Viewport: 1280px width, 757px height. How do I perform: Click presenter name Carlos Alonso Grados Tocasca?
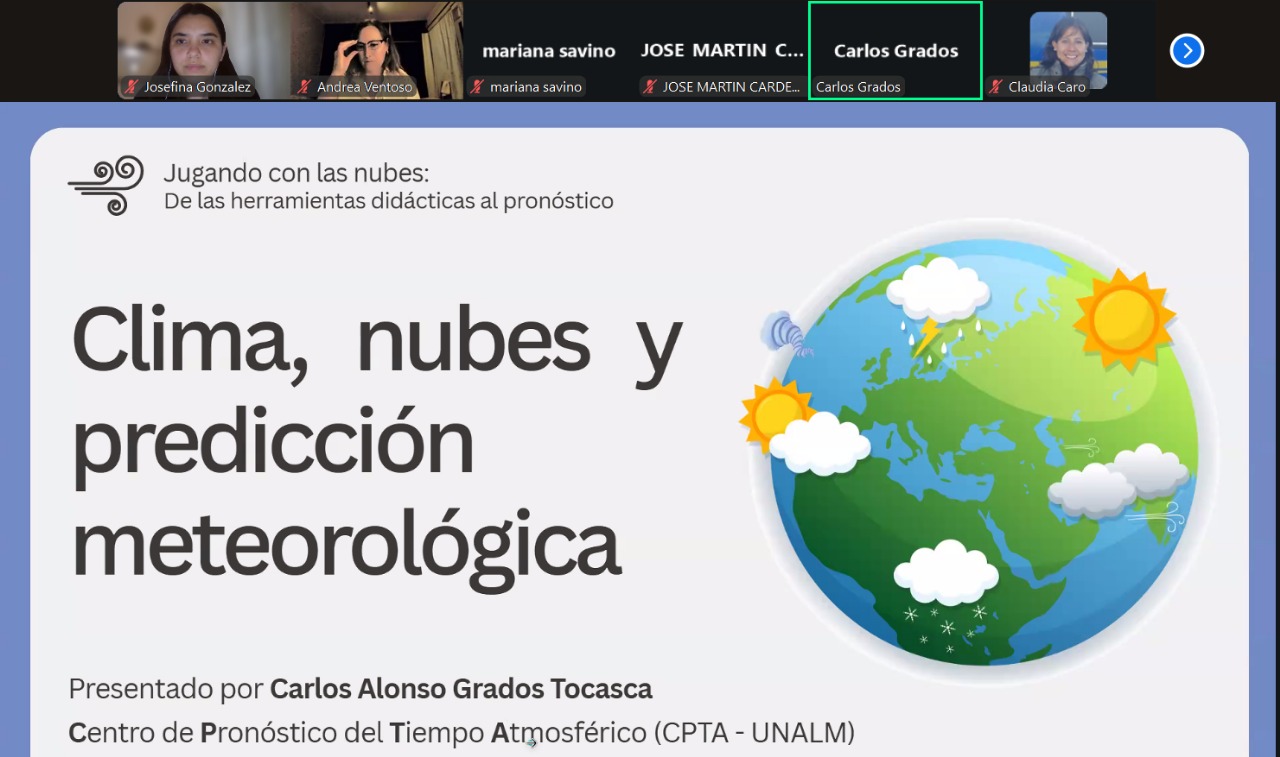tap(461, 689)
